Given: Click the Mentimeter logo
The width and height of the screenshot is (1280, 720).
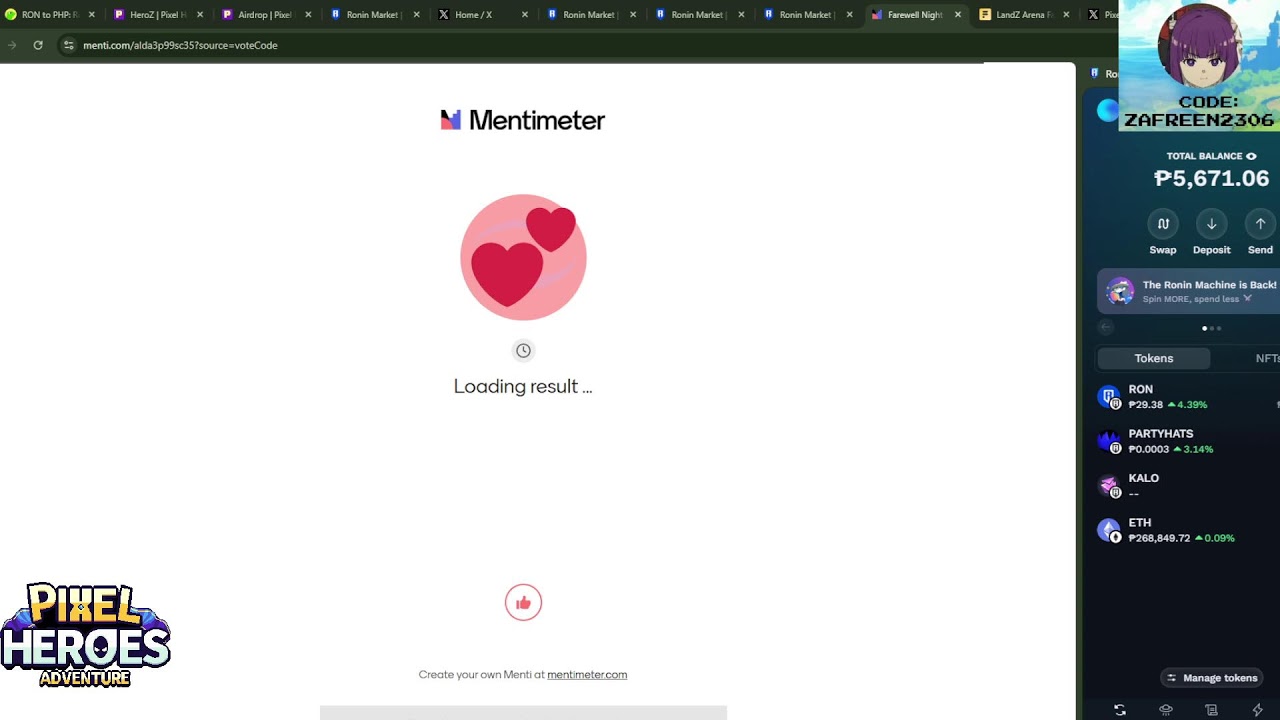Looking at the screenshot, I should pos(523,120).
